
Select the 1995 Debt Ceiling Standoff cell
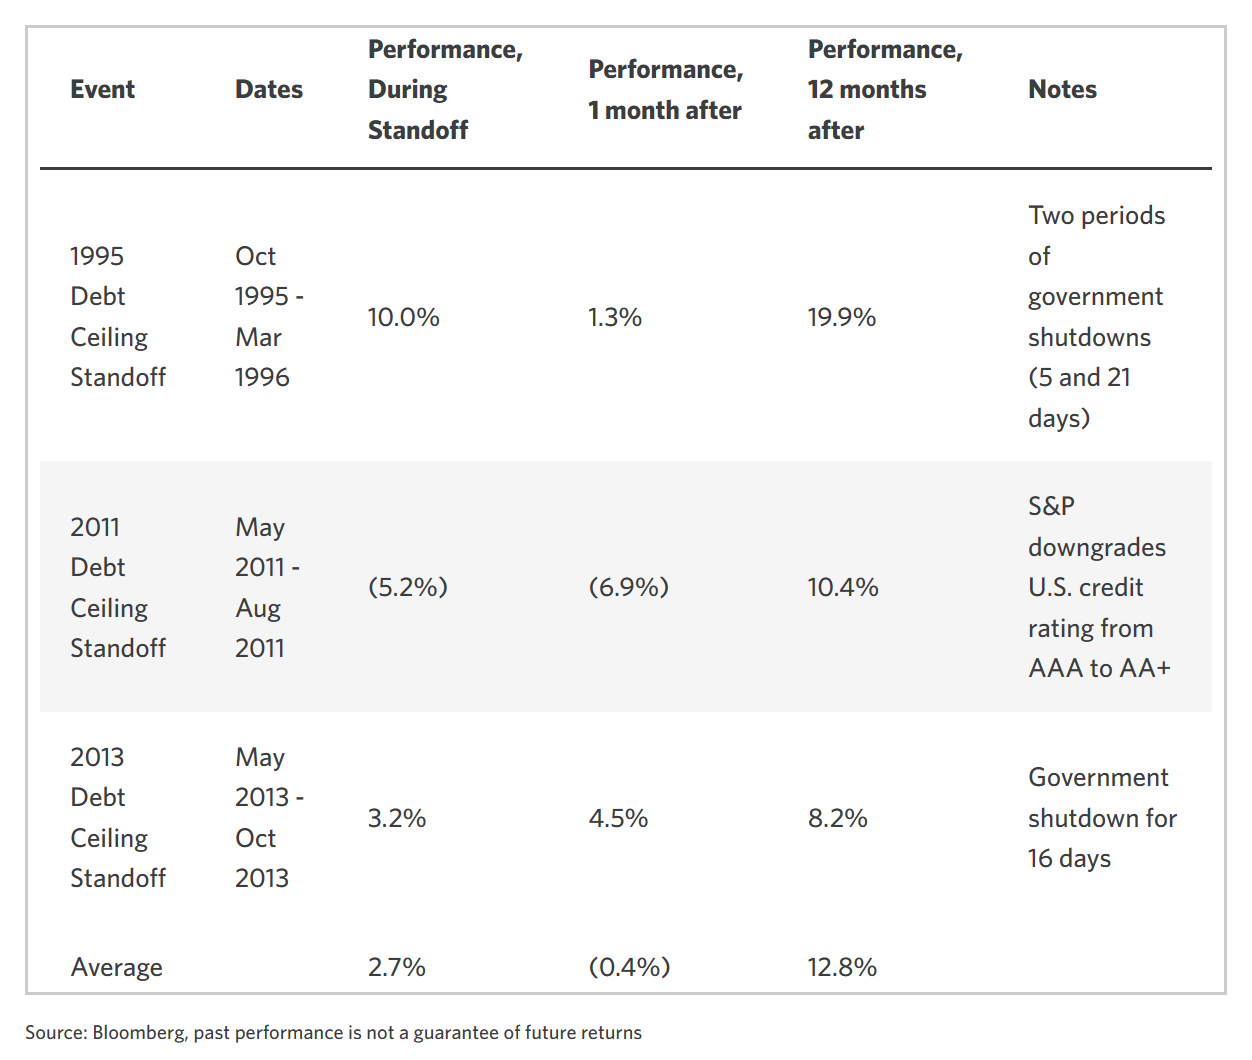(x=117, y=317)
